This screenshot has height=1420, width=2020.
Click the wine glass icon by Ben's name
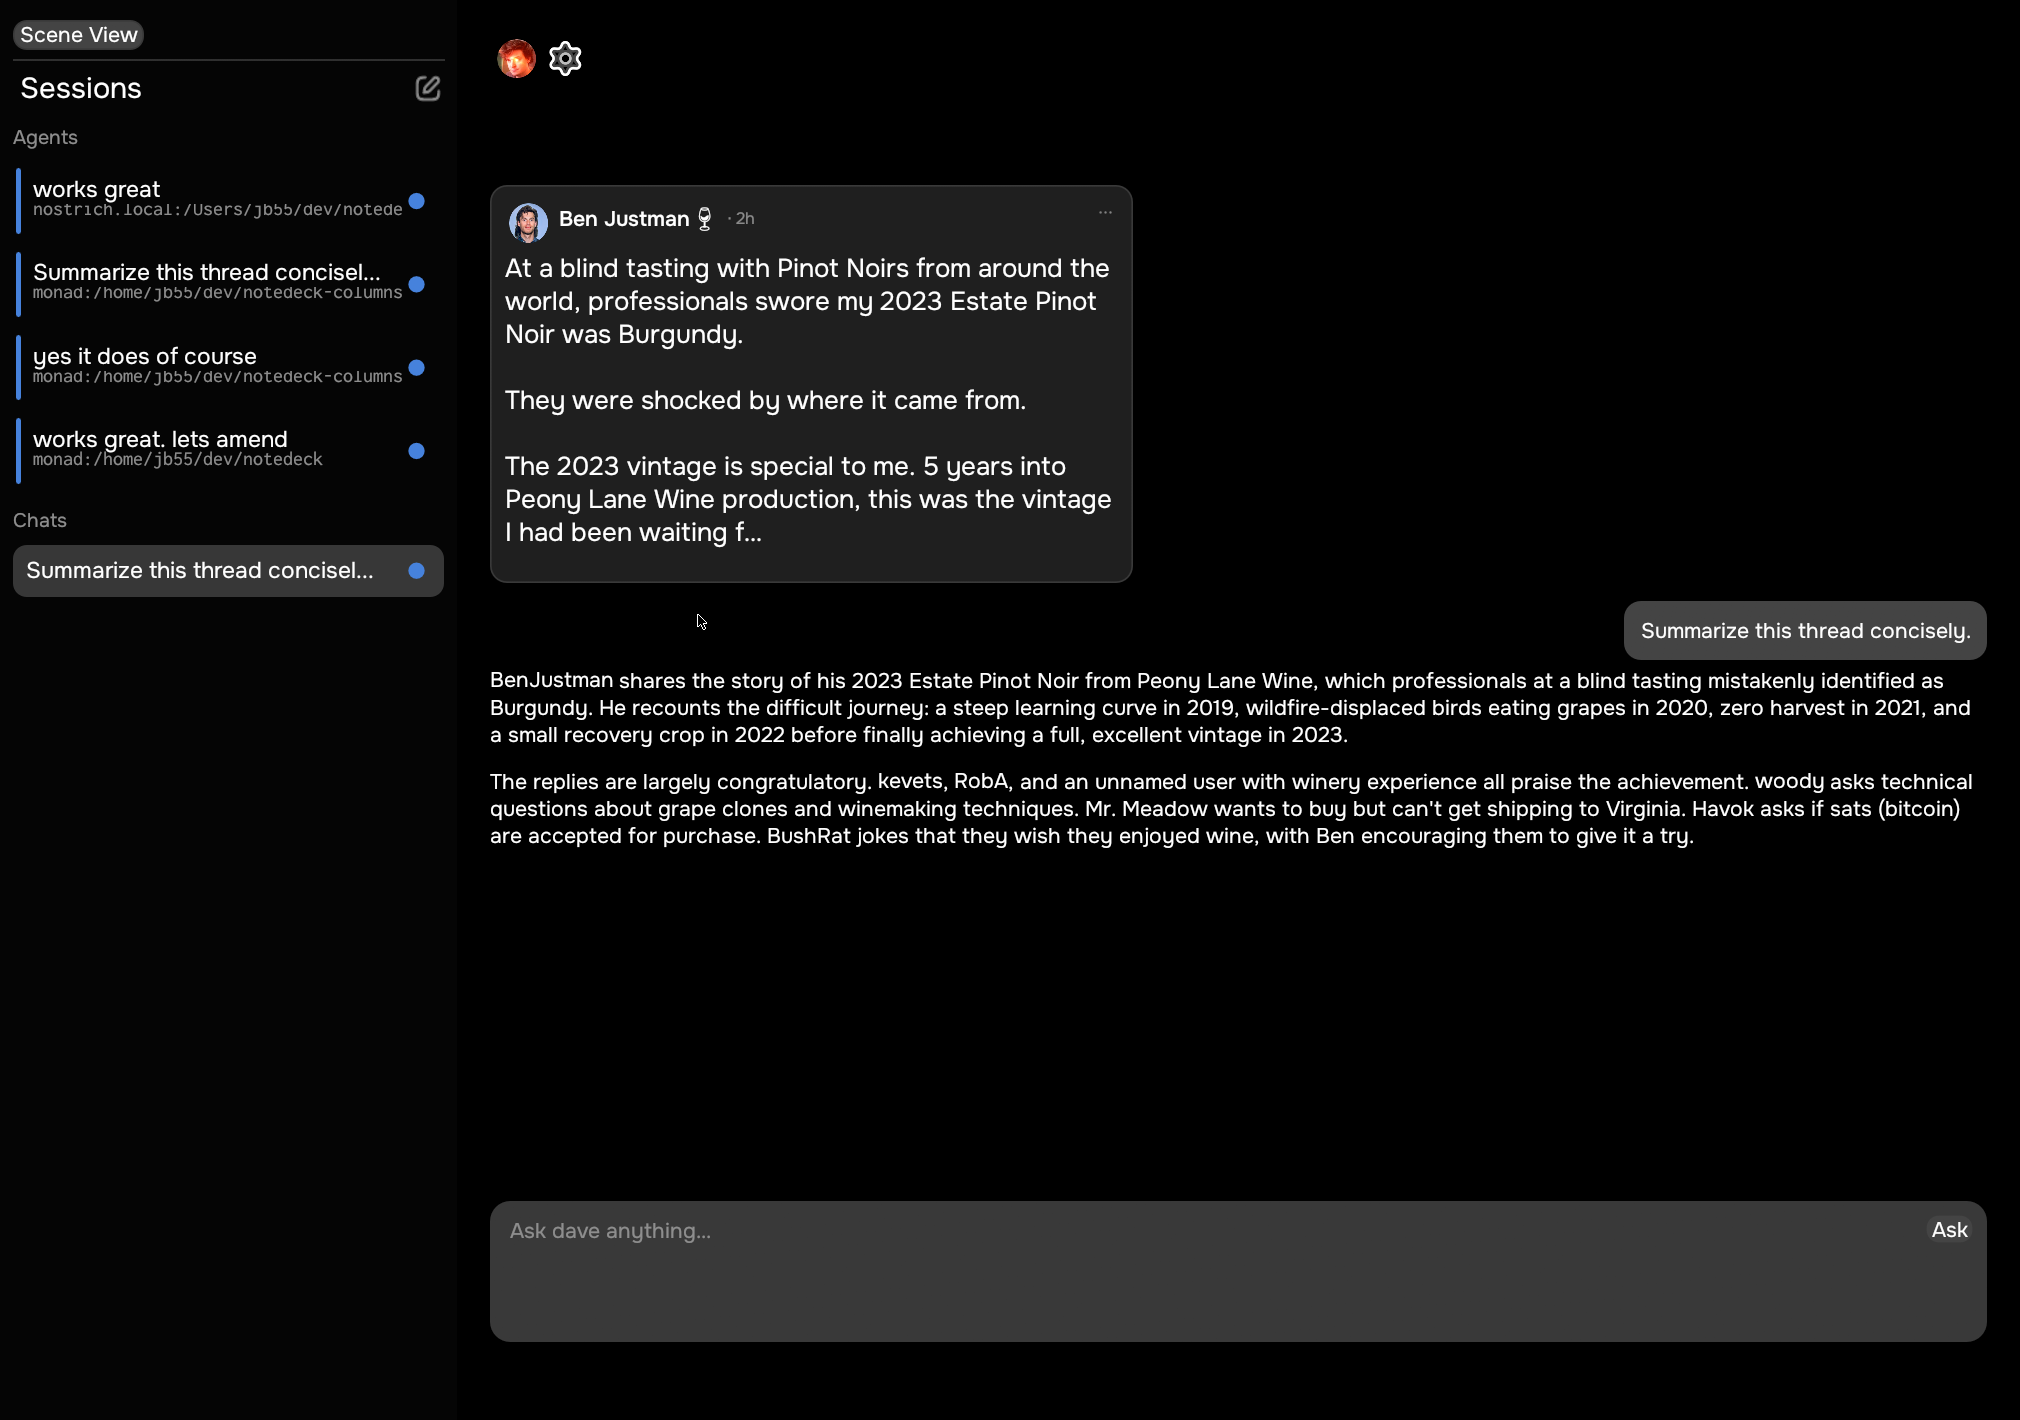point(705,219)
